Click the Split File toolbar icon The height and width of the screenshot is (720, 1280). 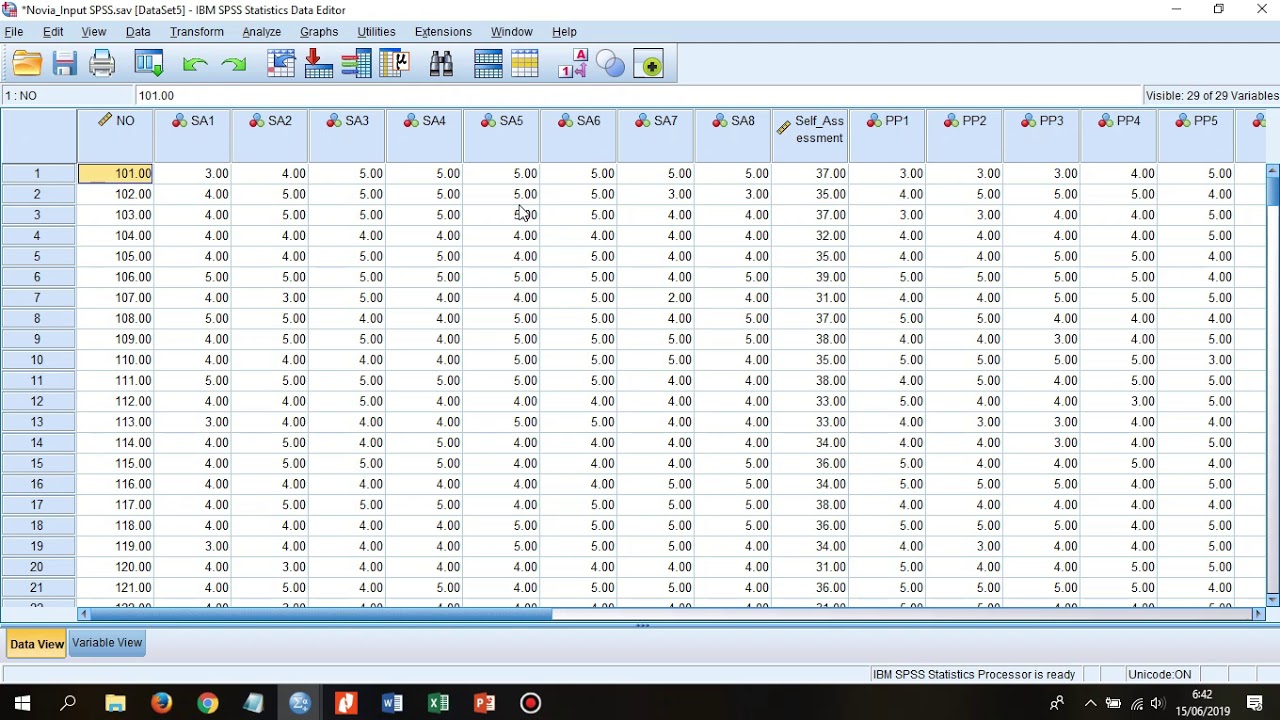489,64
